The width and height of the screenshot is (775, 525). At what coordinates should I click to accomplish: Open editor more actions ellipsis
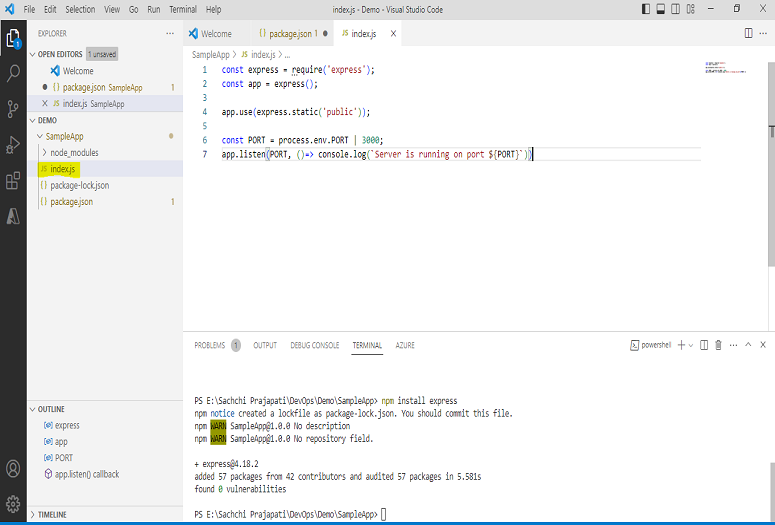click(x=763, y=33)
